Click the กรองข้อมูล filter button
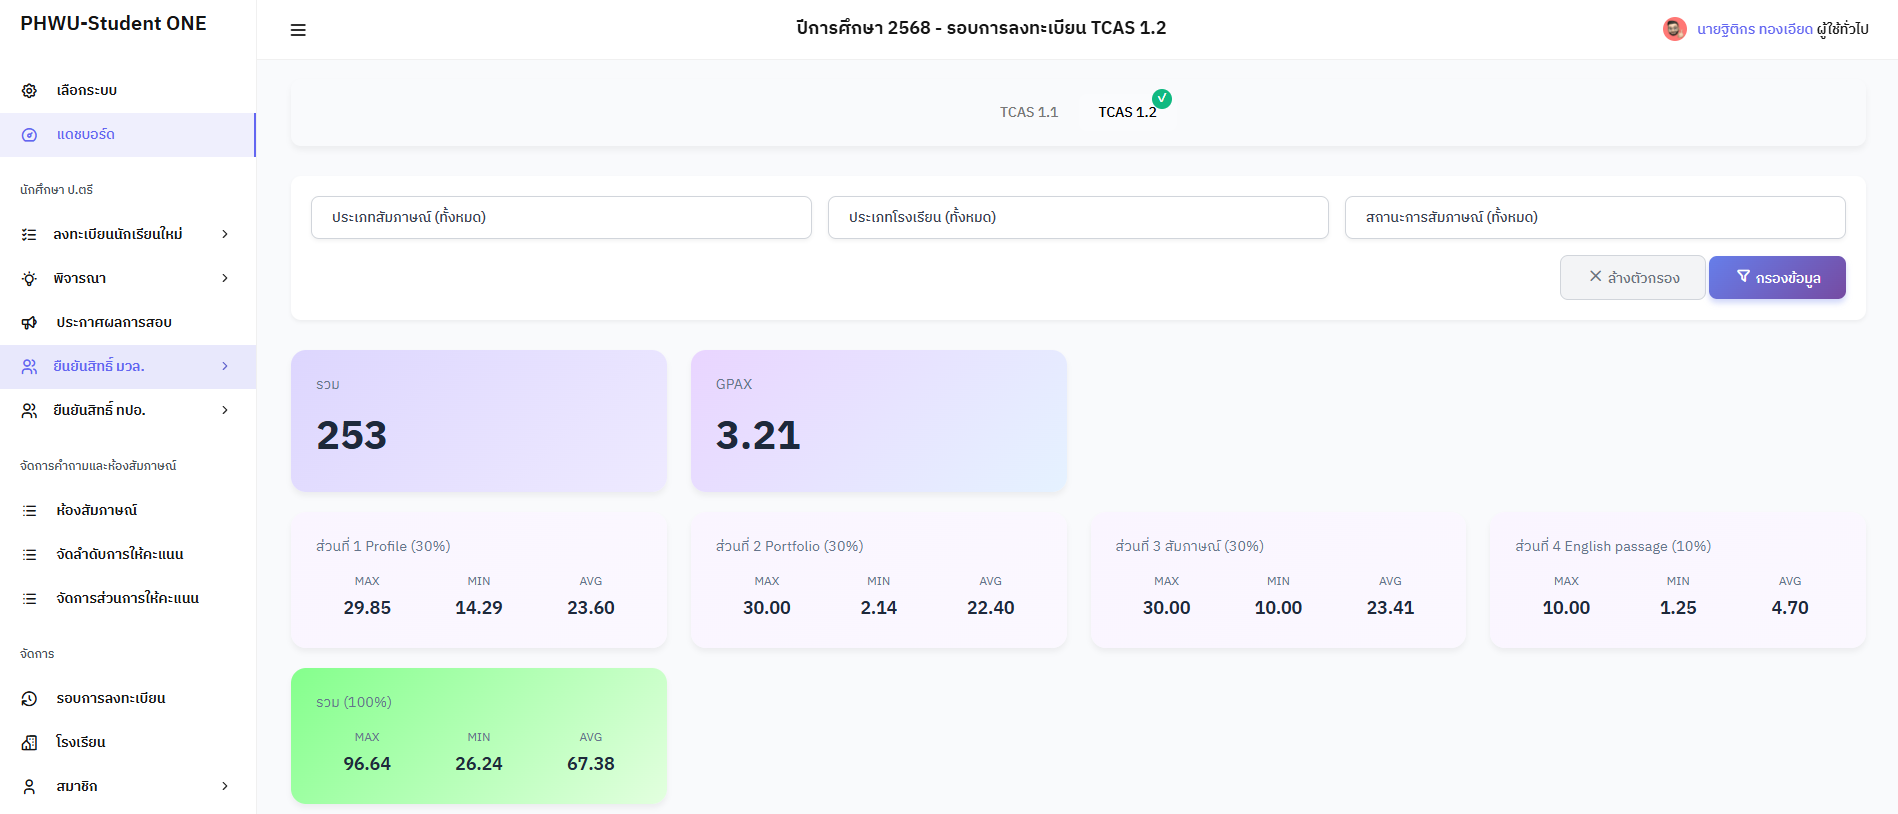The width and height of the screenshot is (1898, 814). (1776, 278)
